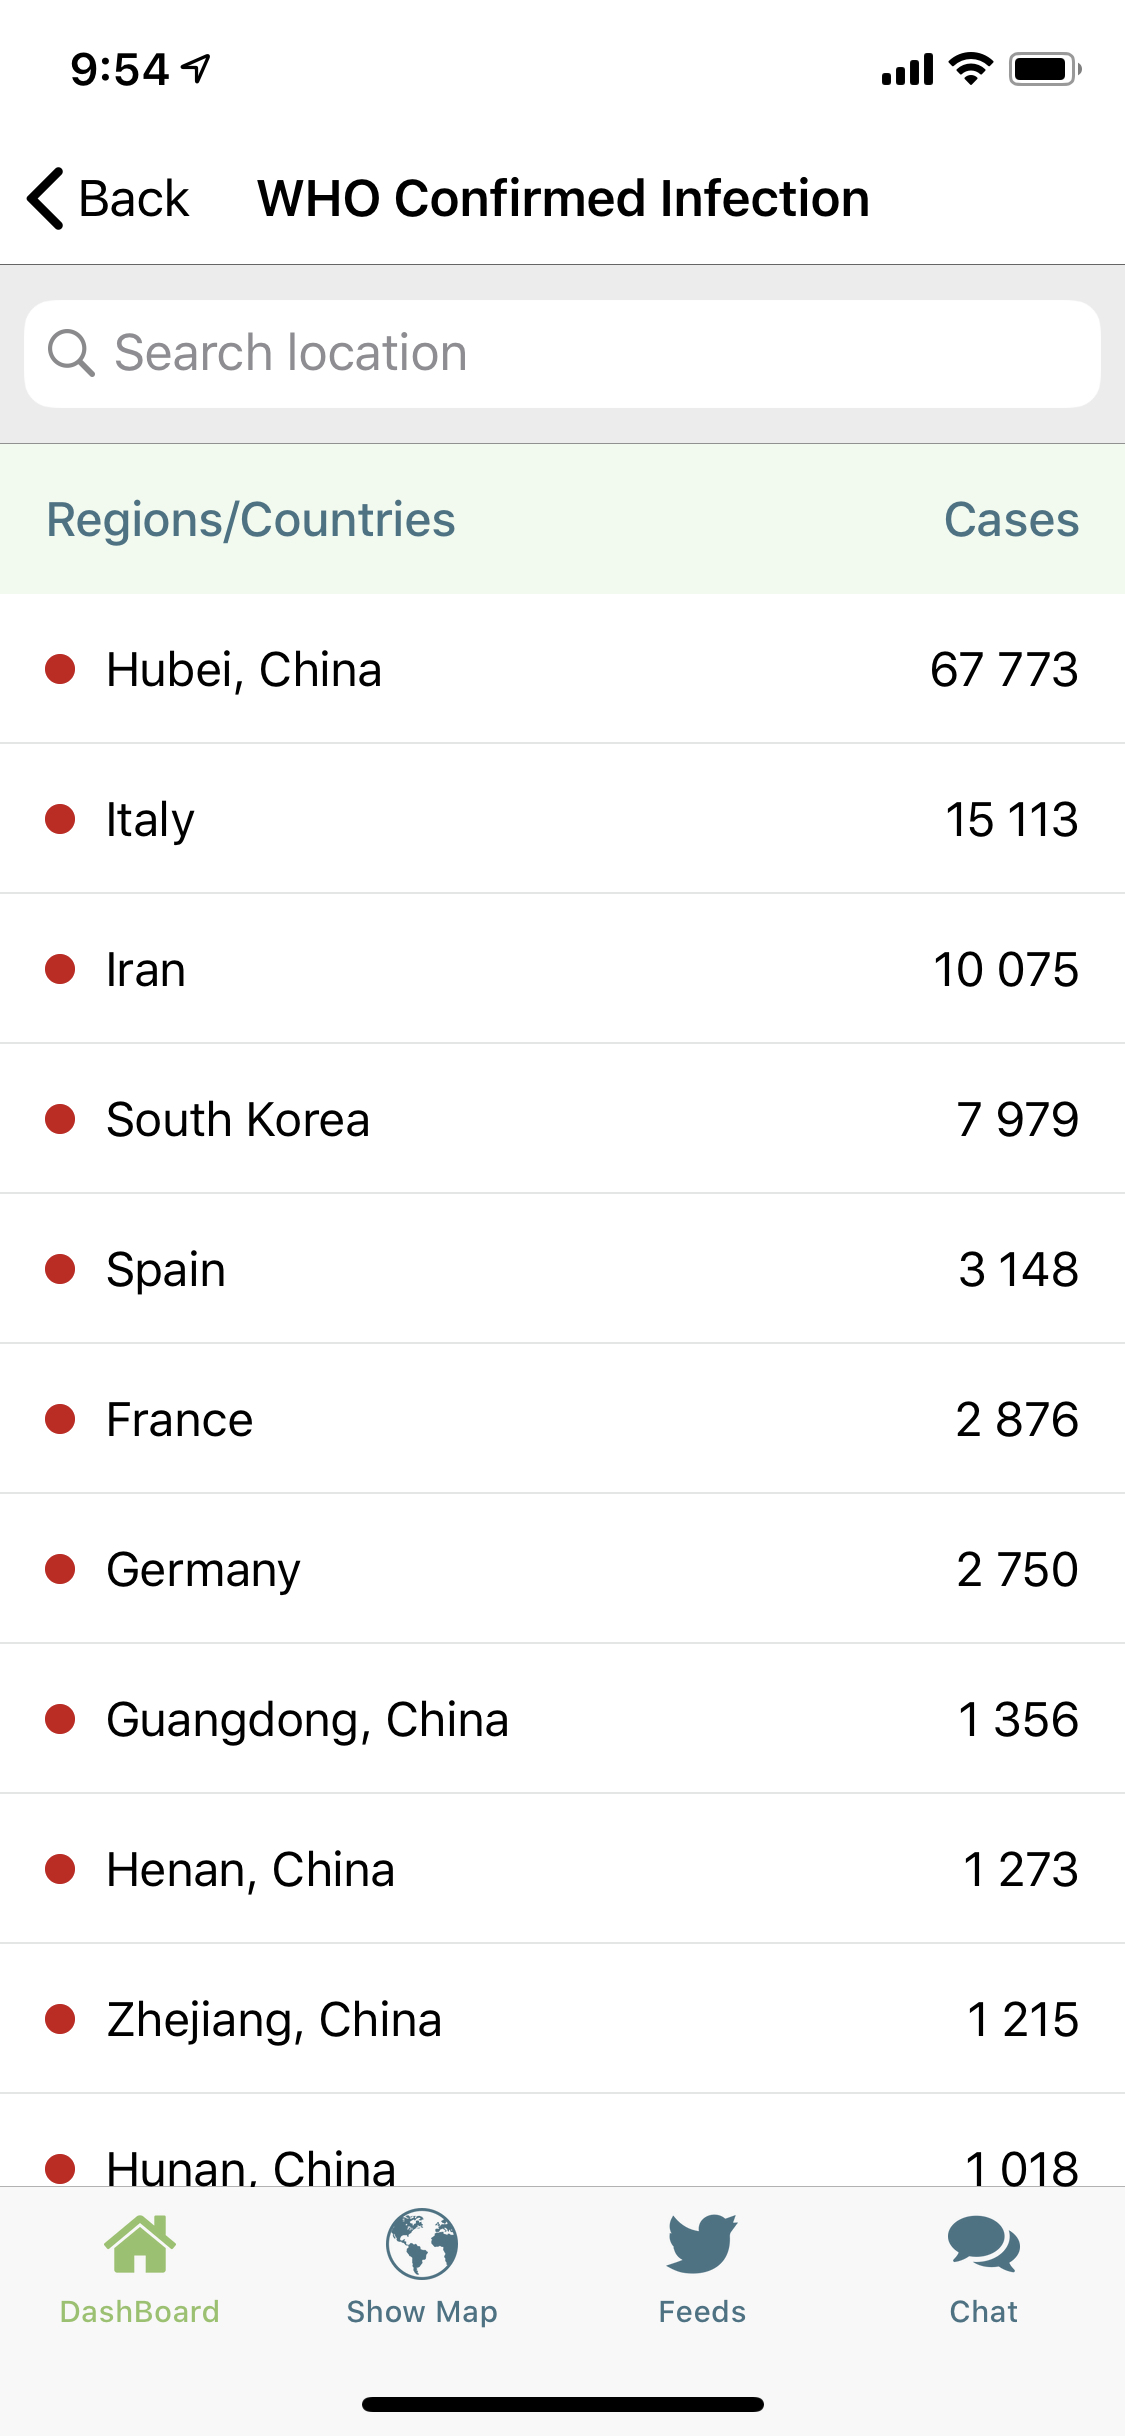The height and width of the screenshot is (2436, 1125).
Task: Tap the Chat speech bubbles icon
Action: click(984, 2244)
